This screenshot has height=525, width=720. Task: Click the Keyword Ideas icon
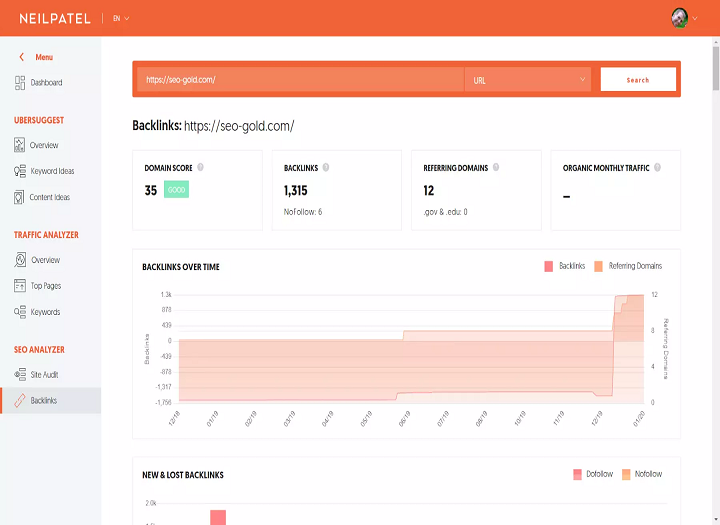[20, 171]
